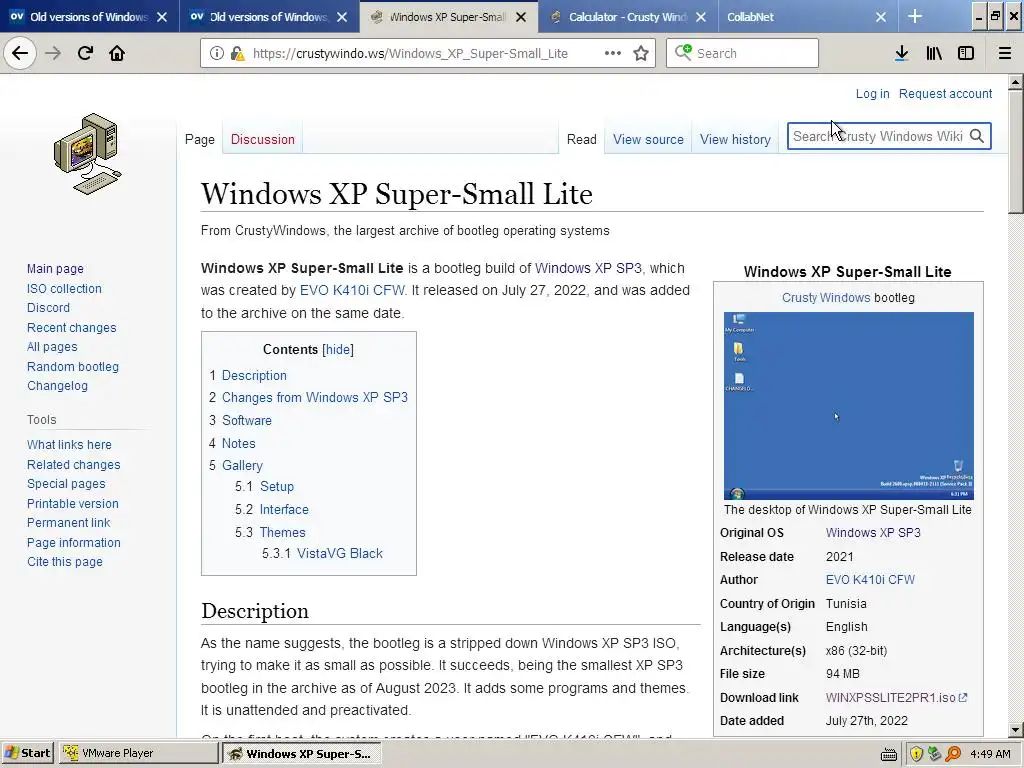
Task: Click Cite this page link
Action: pos(65,562)
